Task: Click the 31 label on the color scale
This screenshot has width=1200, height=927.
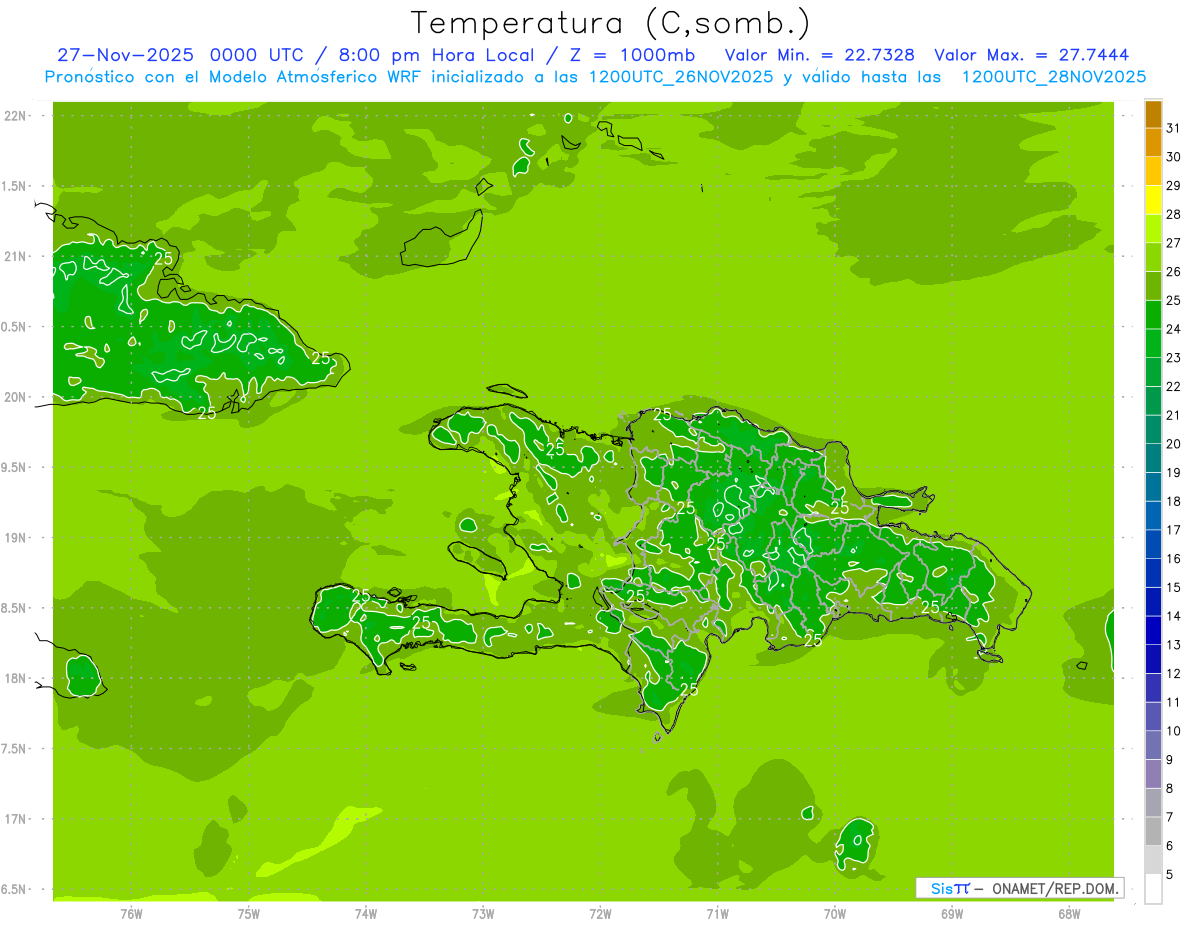Action: (1173, 128)
